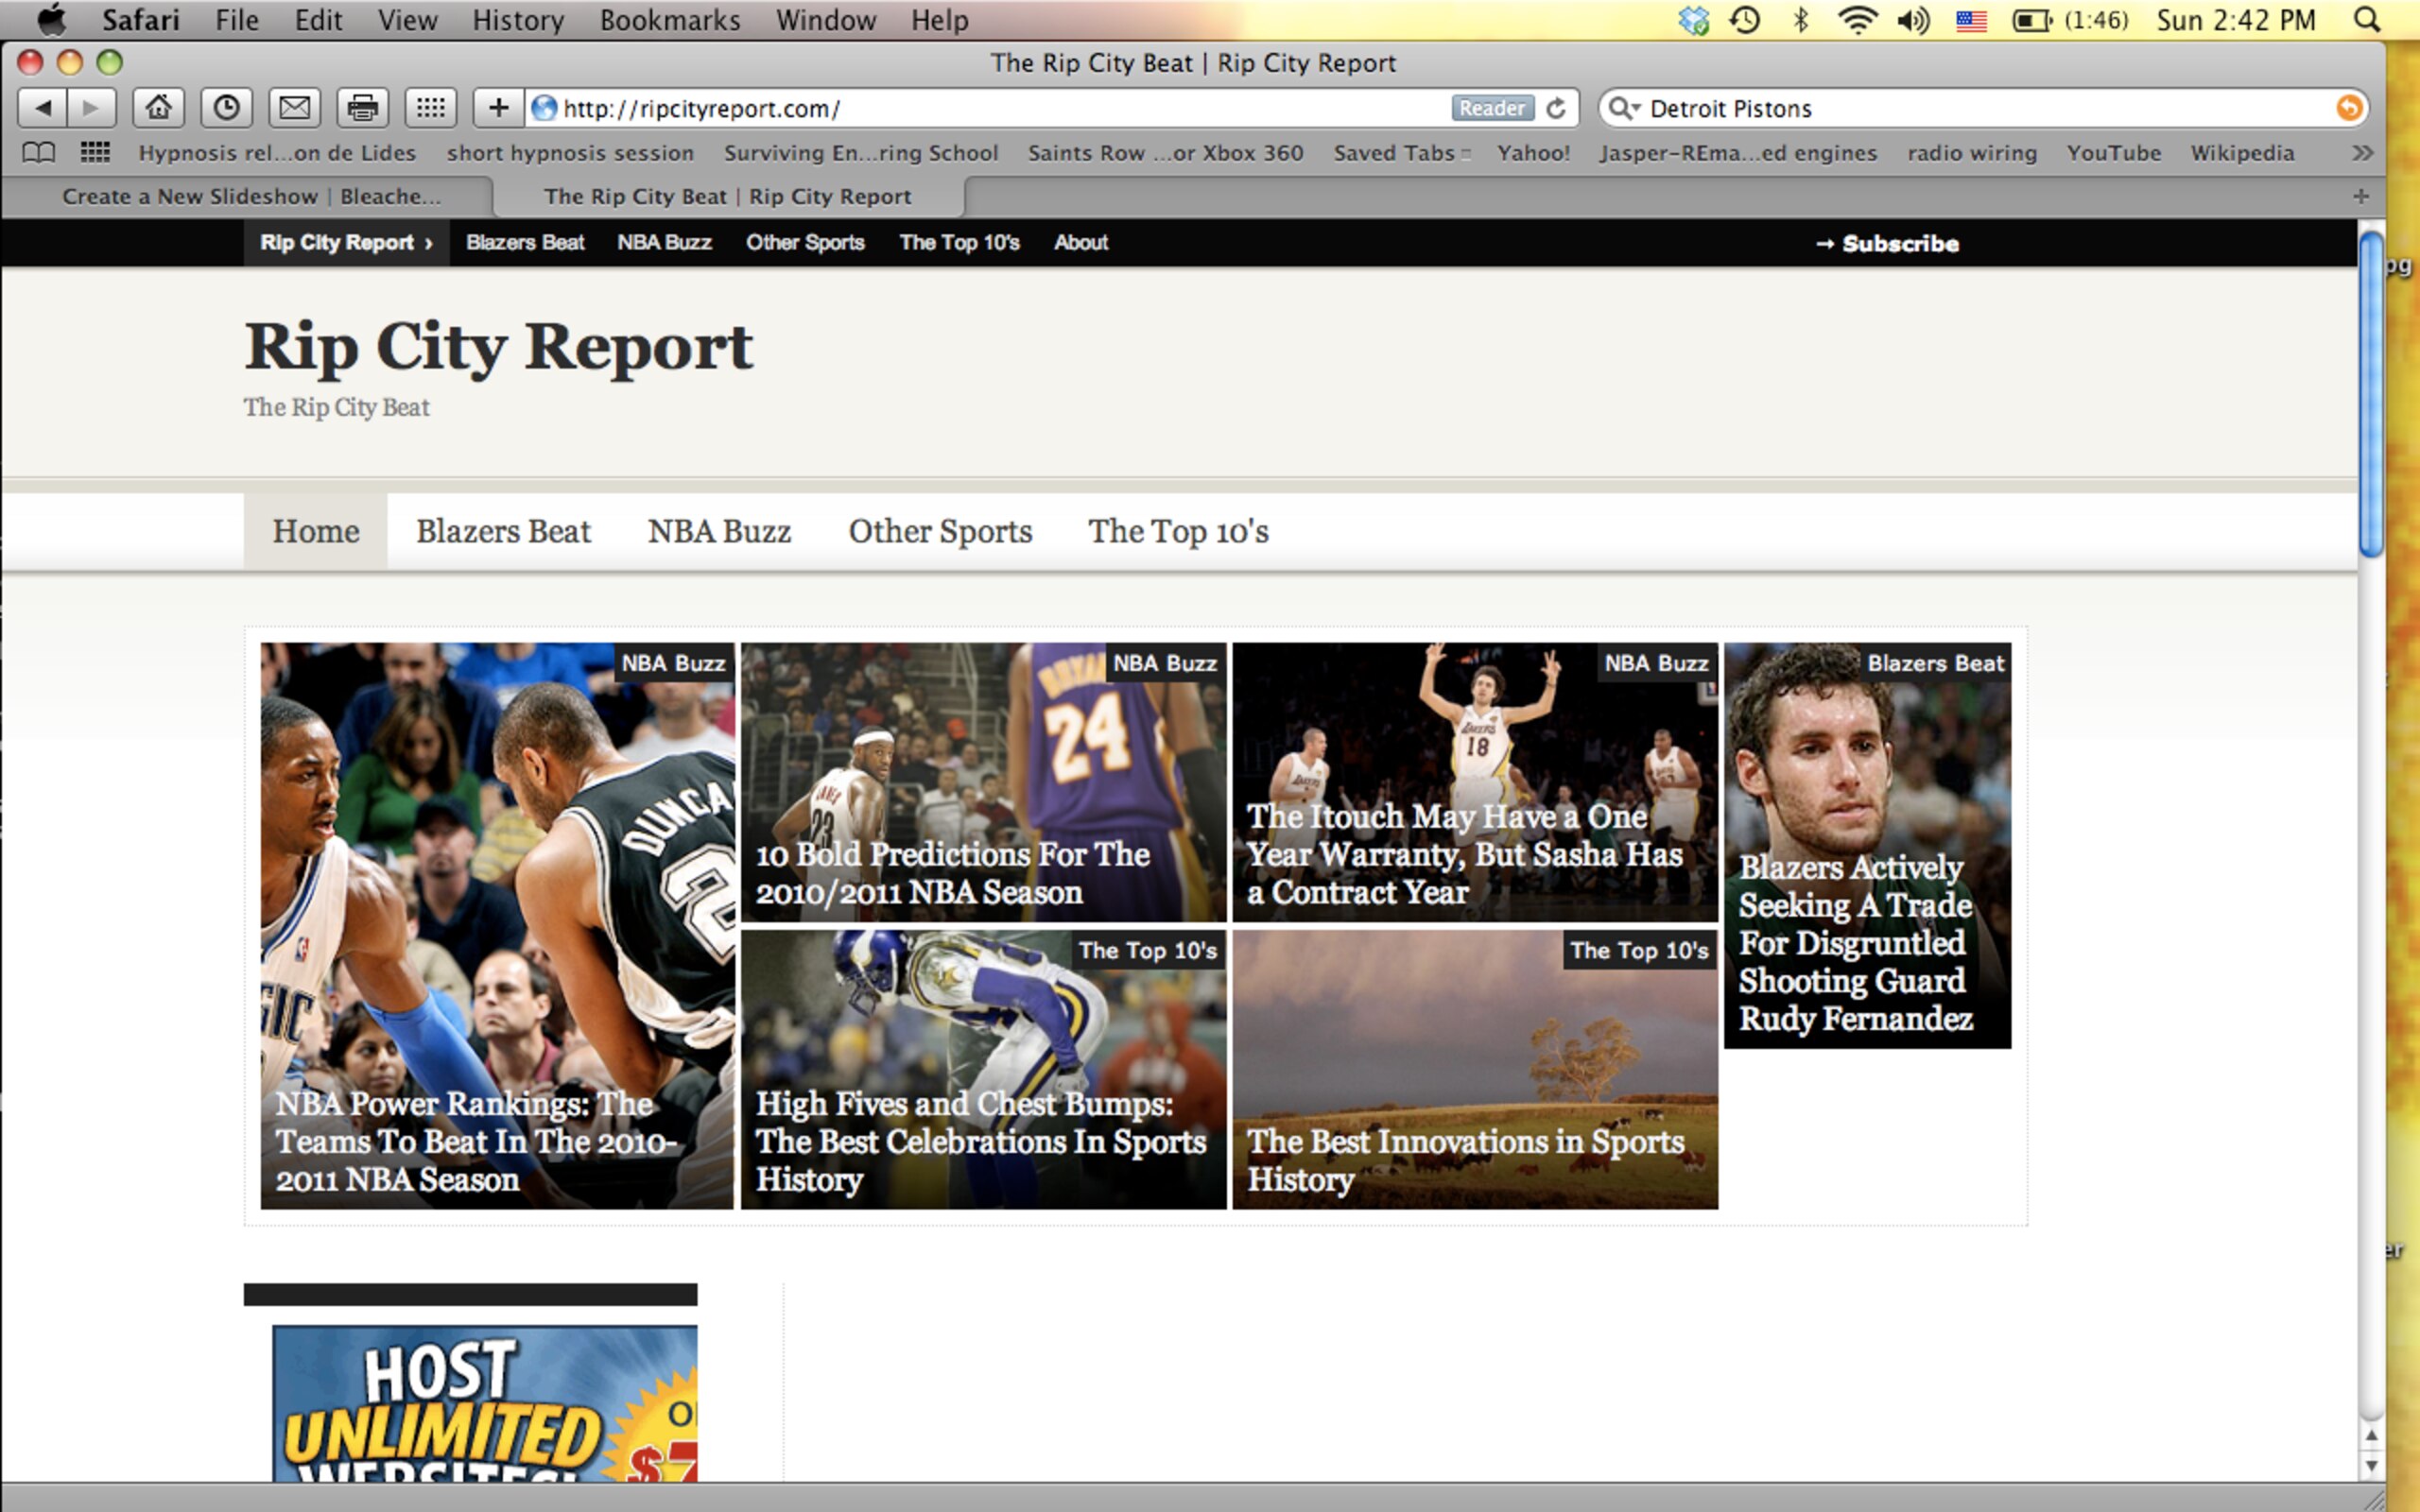Open the Reading List book icon
The height and width of the screenshot is (1512, 2420).
39,153
